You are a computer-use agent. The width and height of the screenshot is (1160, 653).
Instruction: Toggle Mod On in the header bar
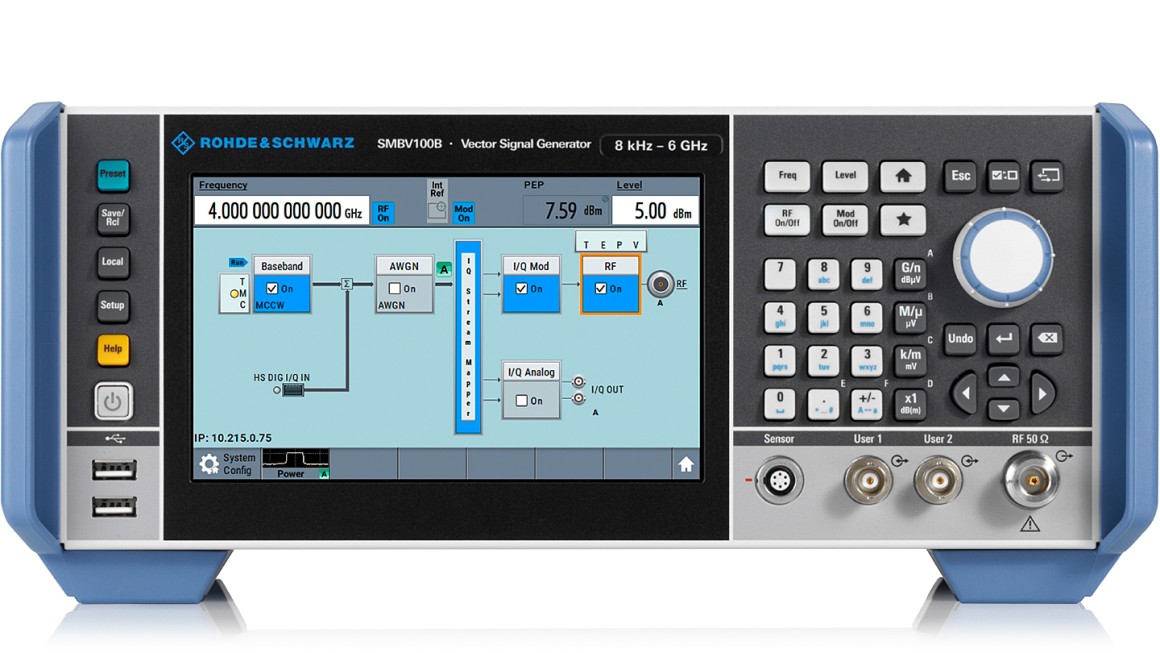coord(462,213)
